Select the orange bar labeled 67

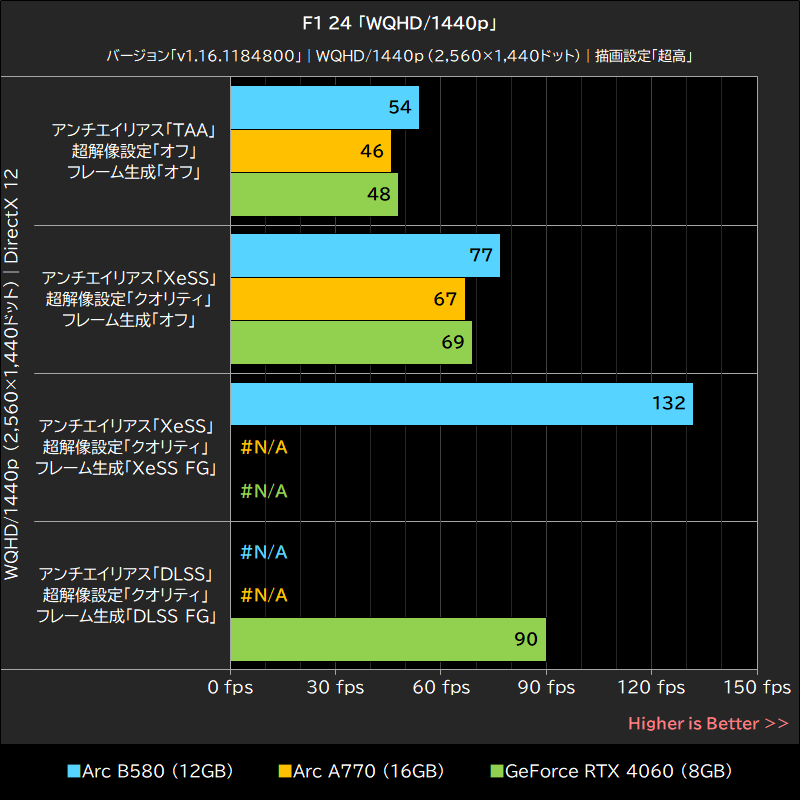coord(347,299)
